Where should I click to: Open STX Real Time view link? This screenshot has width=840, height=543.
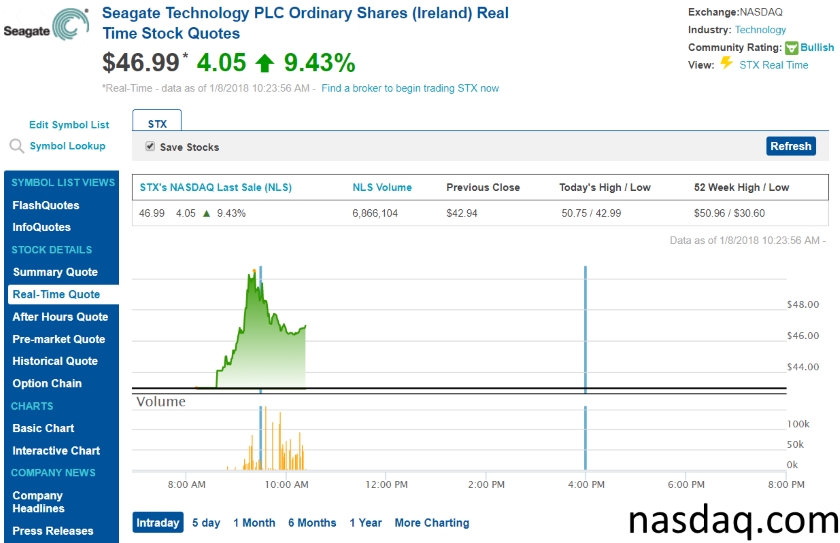point(774,65)
